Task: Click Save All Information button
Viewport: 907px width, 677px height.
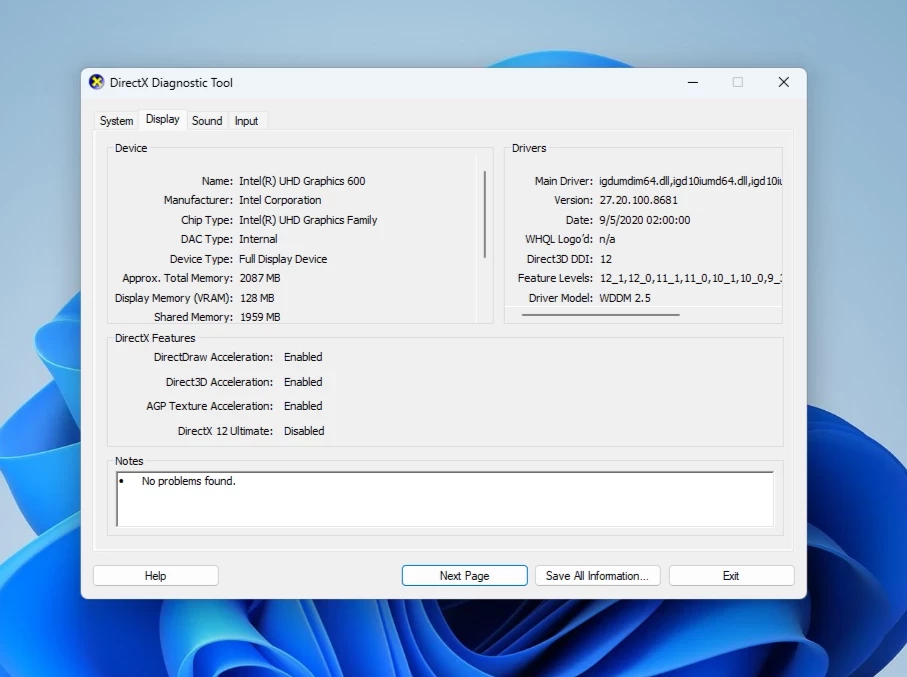Action: (x=598, y=576)
